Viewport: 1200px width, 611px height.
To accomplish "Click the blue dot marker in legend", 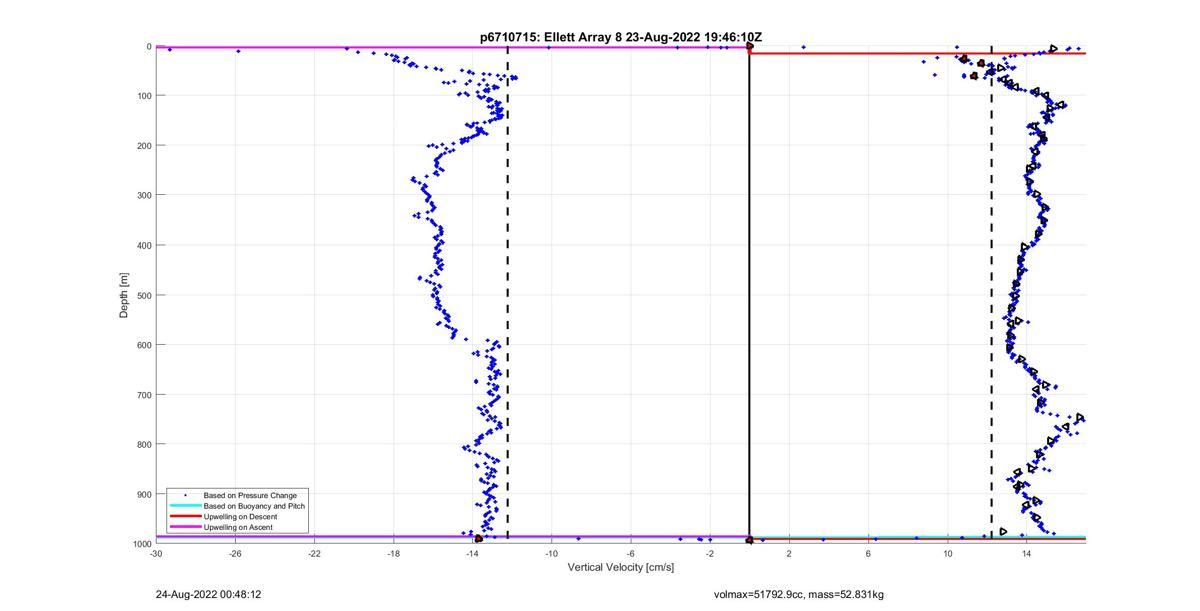I will [185, 495].
